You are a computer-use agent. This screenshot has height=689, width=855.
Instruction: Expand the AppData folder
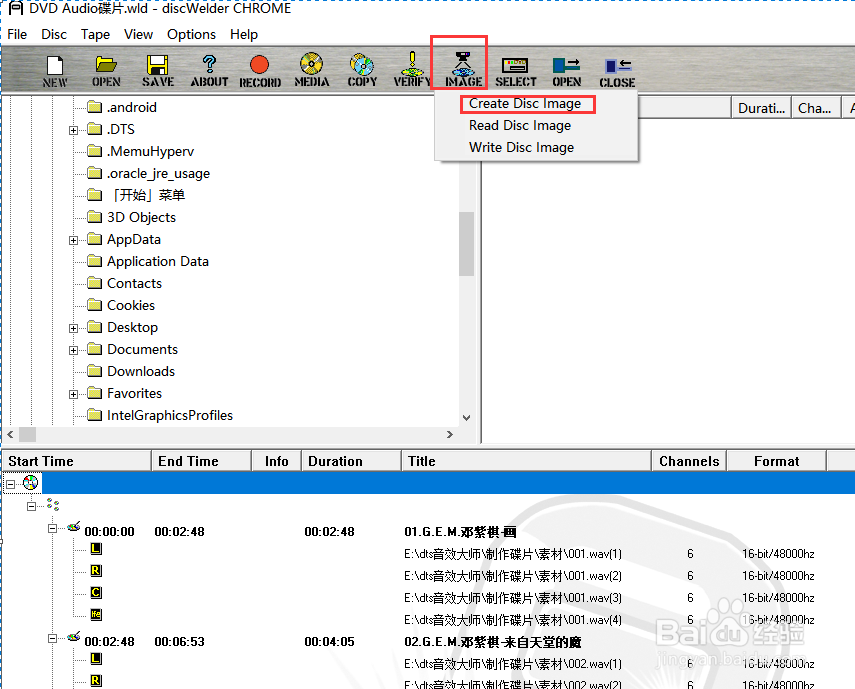pos(73,240)
